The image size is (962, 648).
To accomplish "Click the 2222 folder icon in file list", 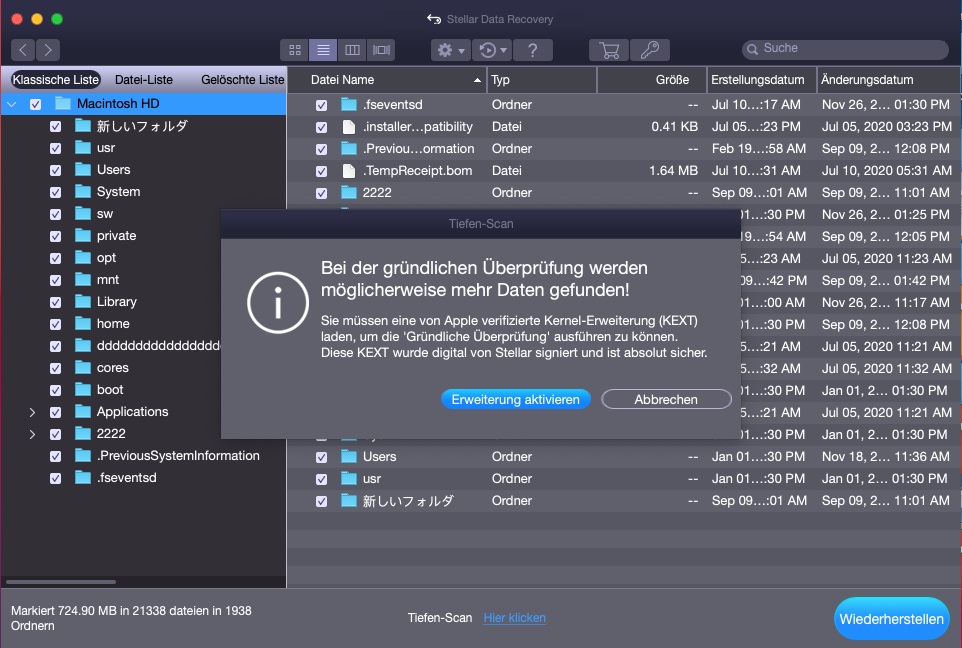I will [348, 193].
